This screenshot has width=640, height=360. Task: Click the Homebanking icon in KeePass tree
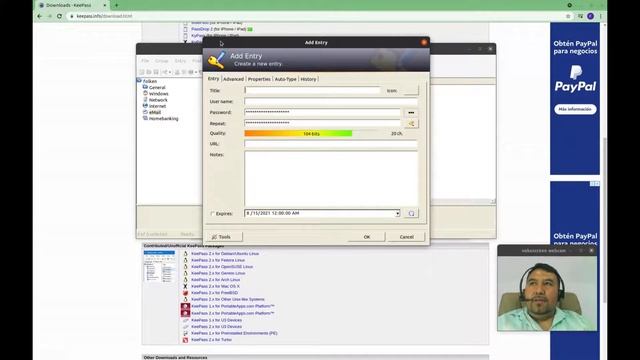(x=145, y=118)
